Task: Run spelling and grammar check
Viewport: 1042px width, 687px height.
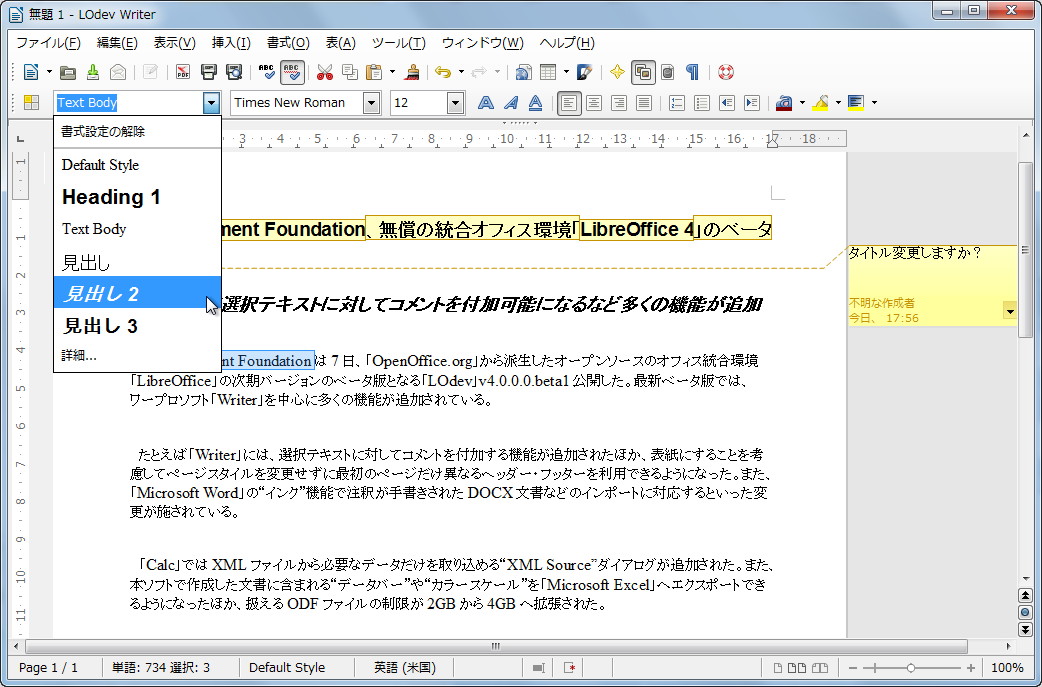Action: tap(266, 72)
